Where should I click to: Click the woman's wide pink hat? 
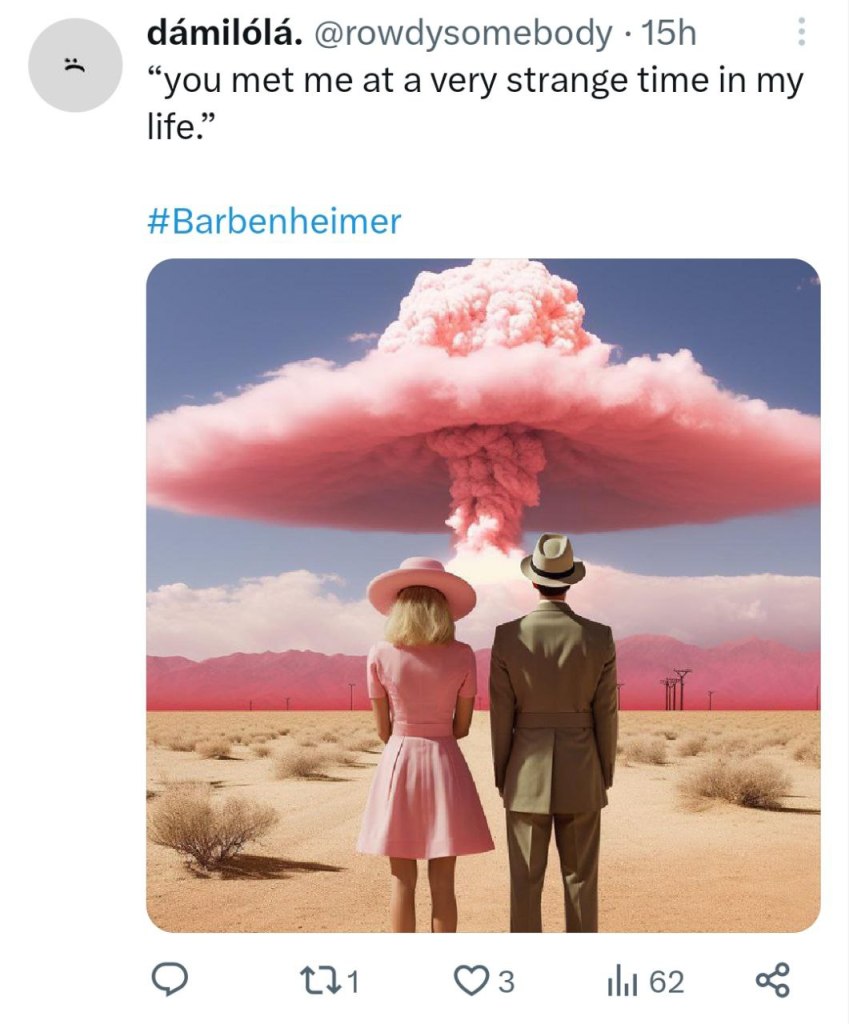(421, 585)
